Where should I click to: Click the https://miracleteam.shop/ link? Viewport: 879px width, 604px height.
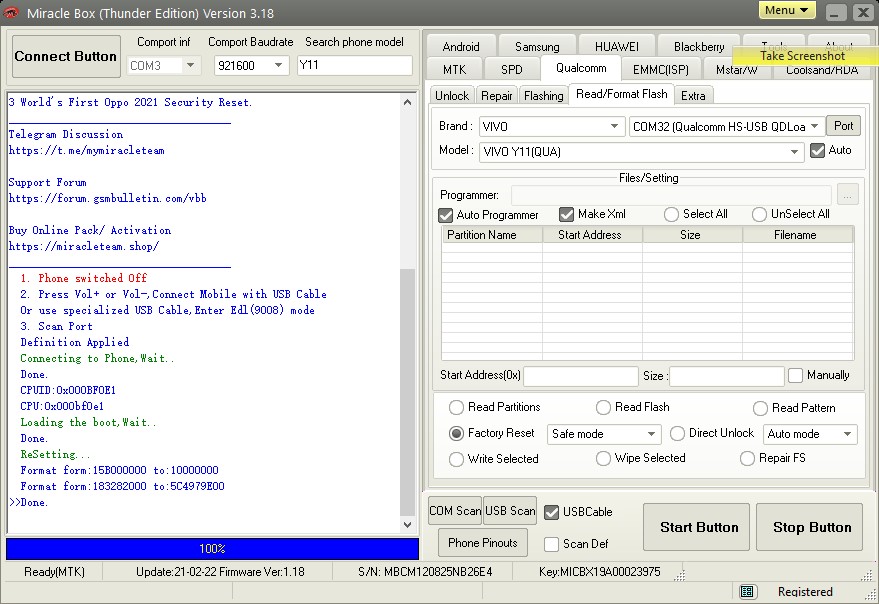pyautogui.click(x=84, y=246)
